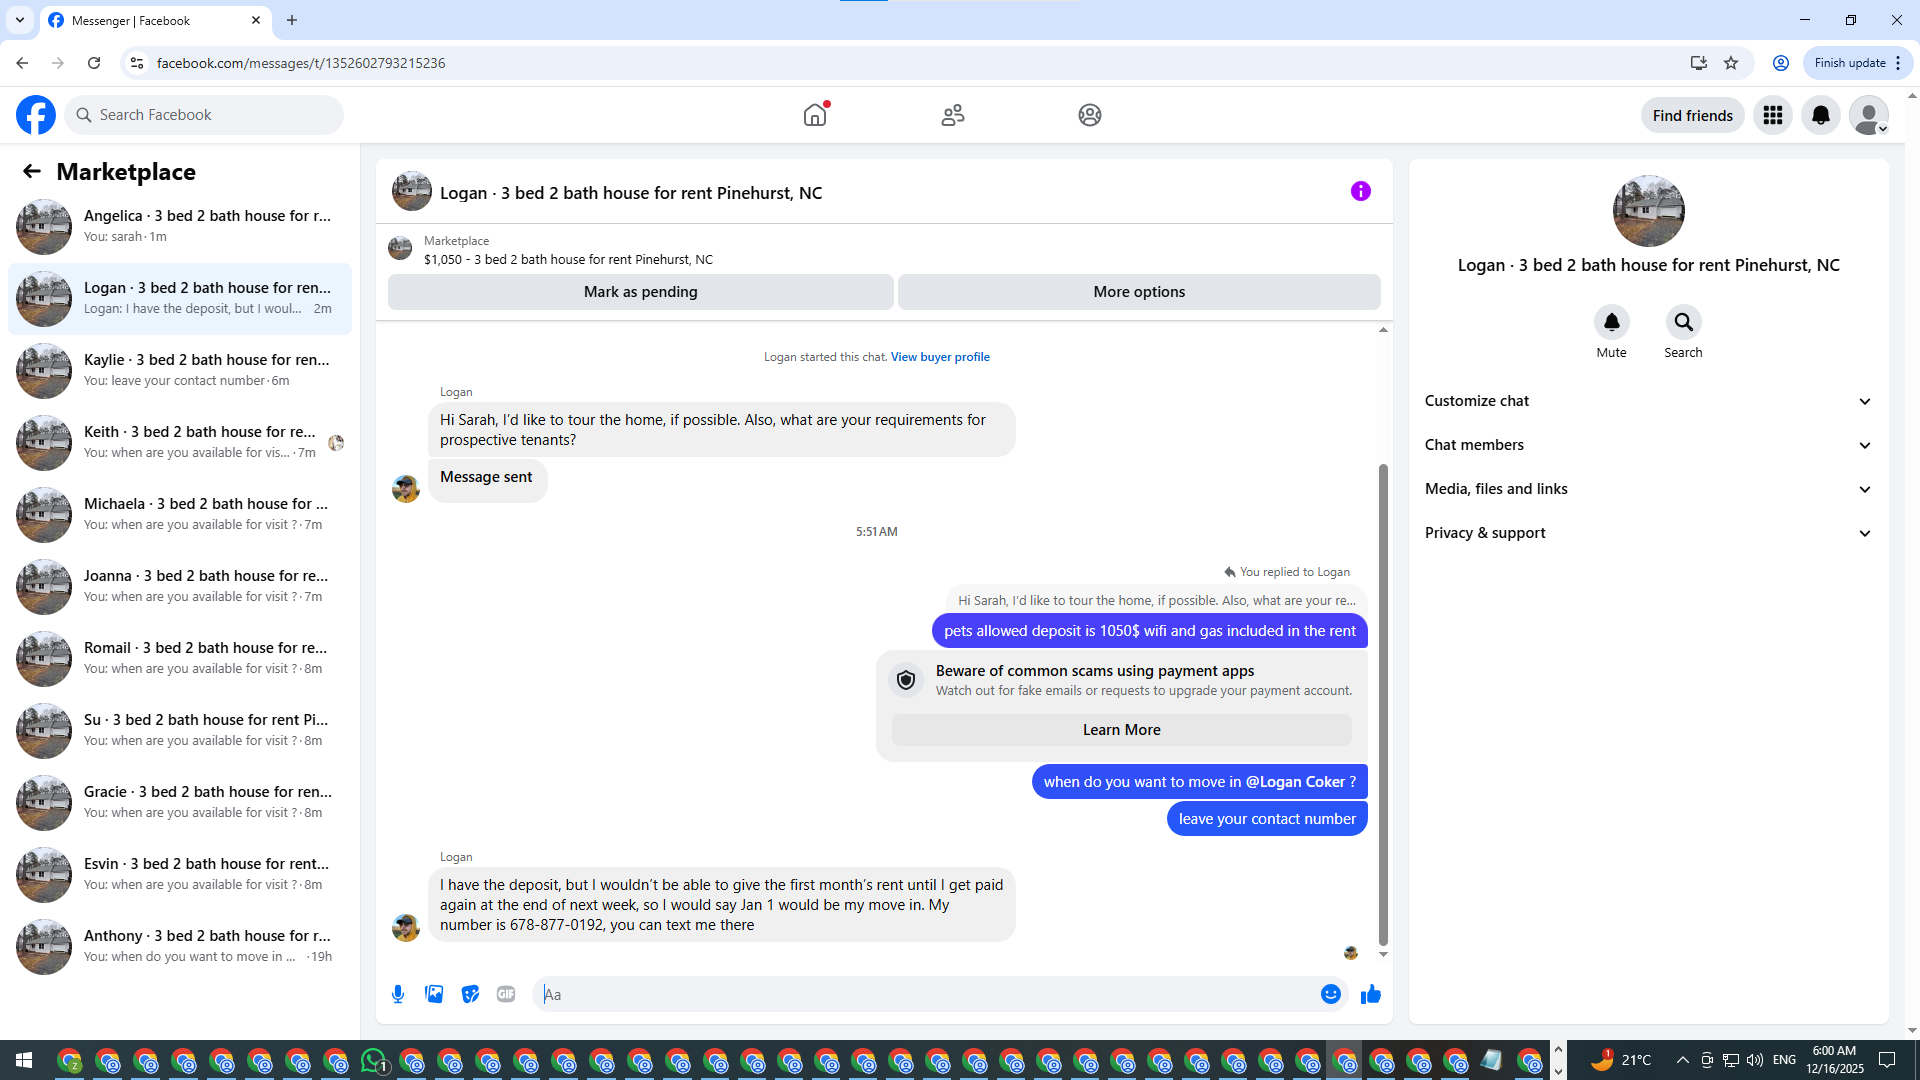Expand the Customize chat section
The width and height of the screenshot is (1920, 1080).
coord(1648,401)
